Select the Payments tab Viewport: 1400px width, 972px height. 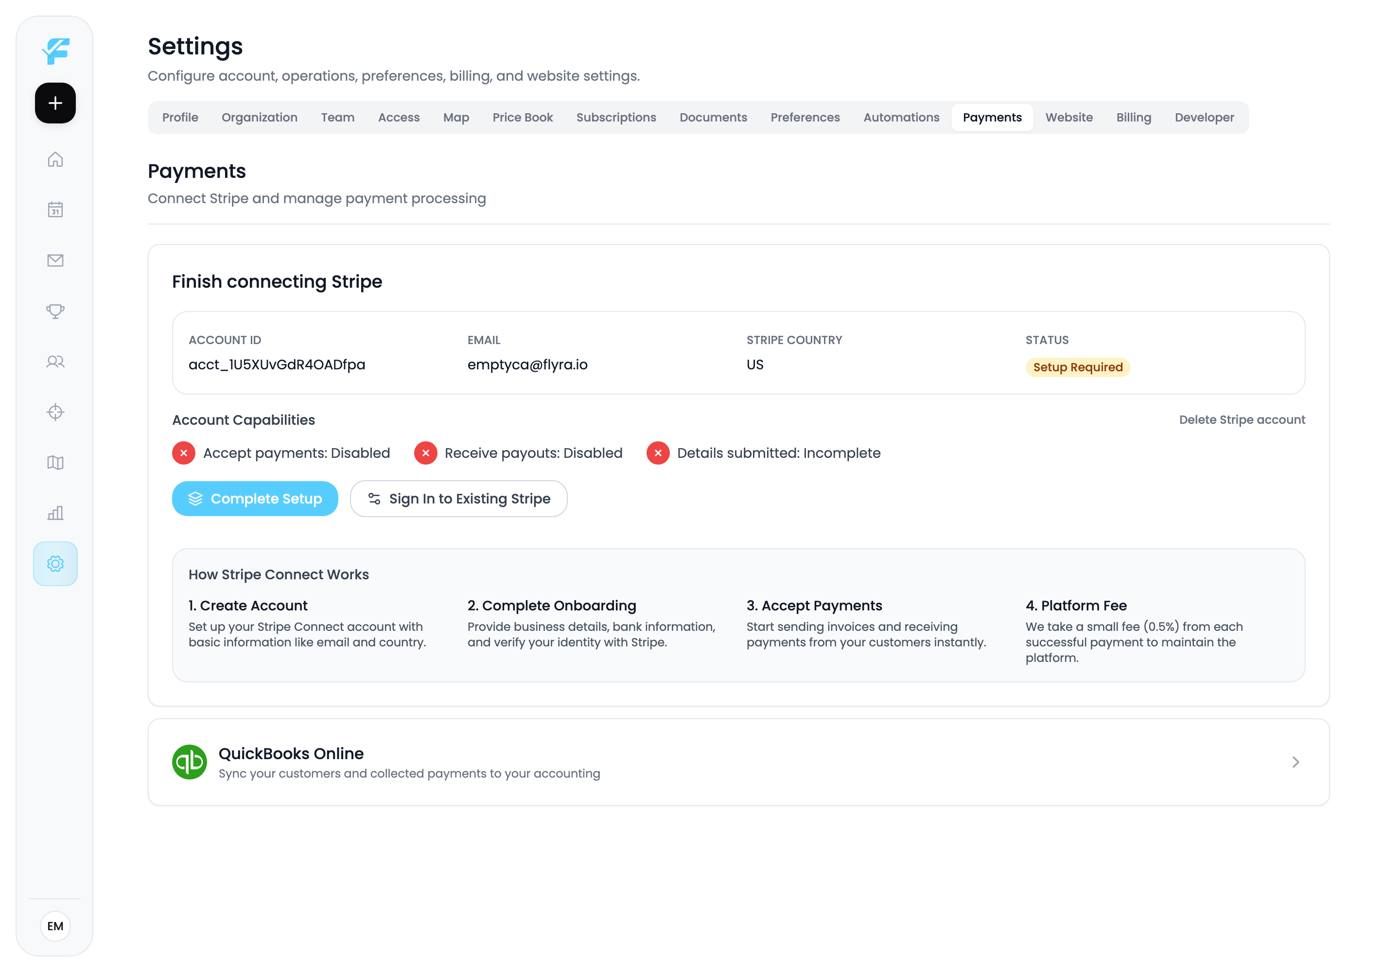pos(992,117)
